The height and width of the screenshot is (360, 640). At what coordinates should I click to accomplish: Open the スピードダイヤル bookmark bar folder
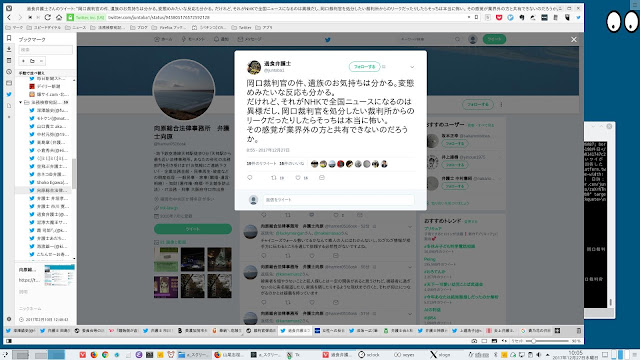(44, 28)
